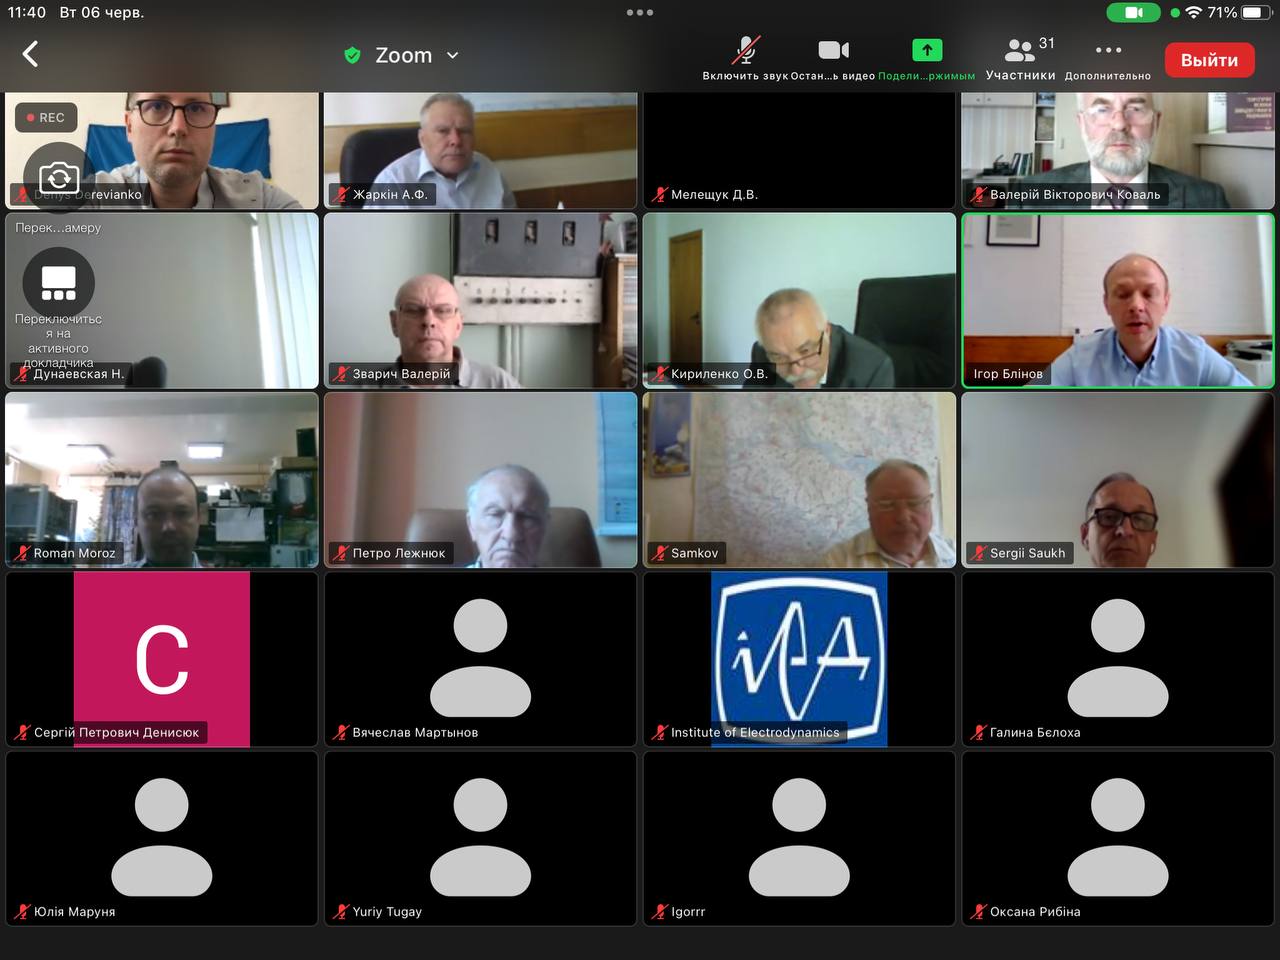Image resolution: width=1280 pixels, height=960 pixels.
Task: Open the Zoom meeting info dropdown
Action: (x=452, y=56)
